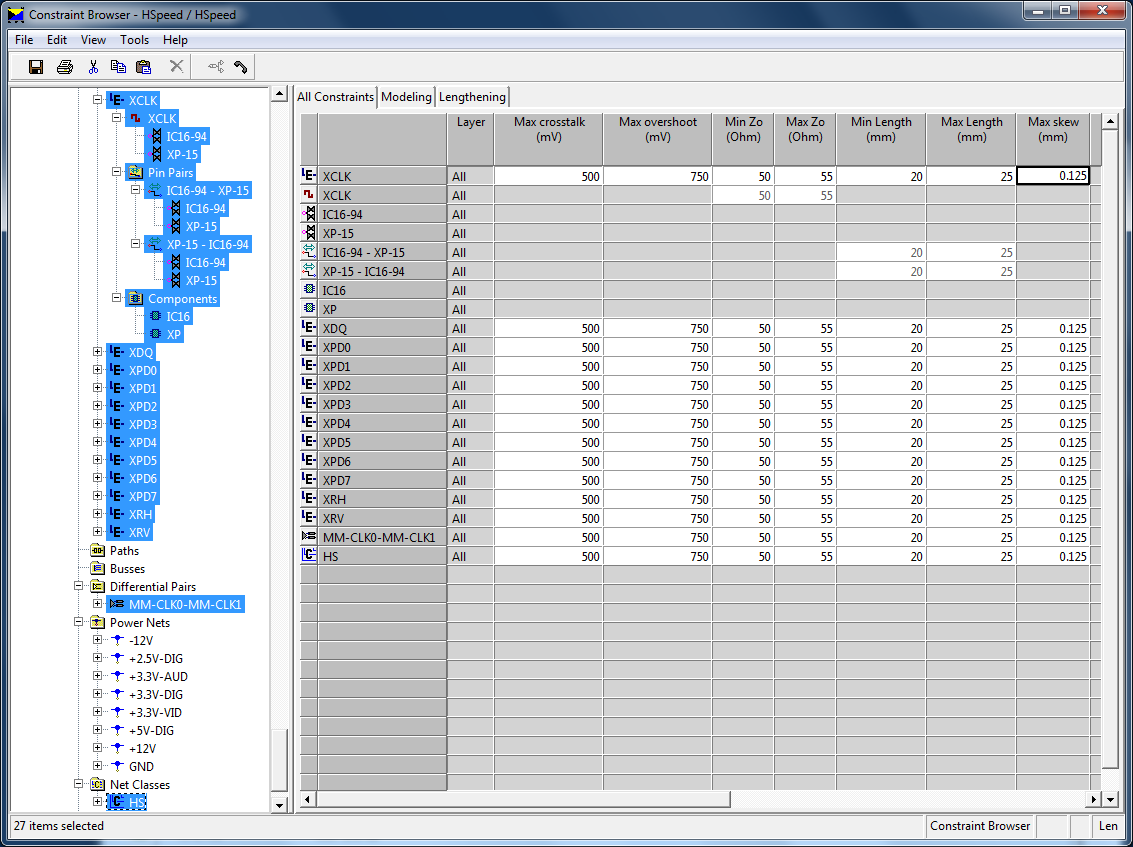Screen dimensions: 1133x847
Task: Click the Copy toolbar icon
Action: (x=118, y=67)
